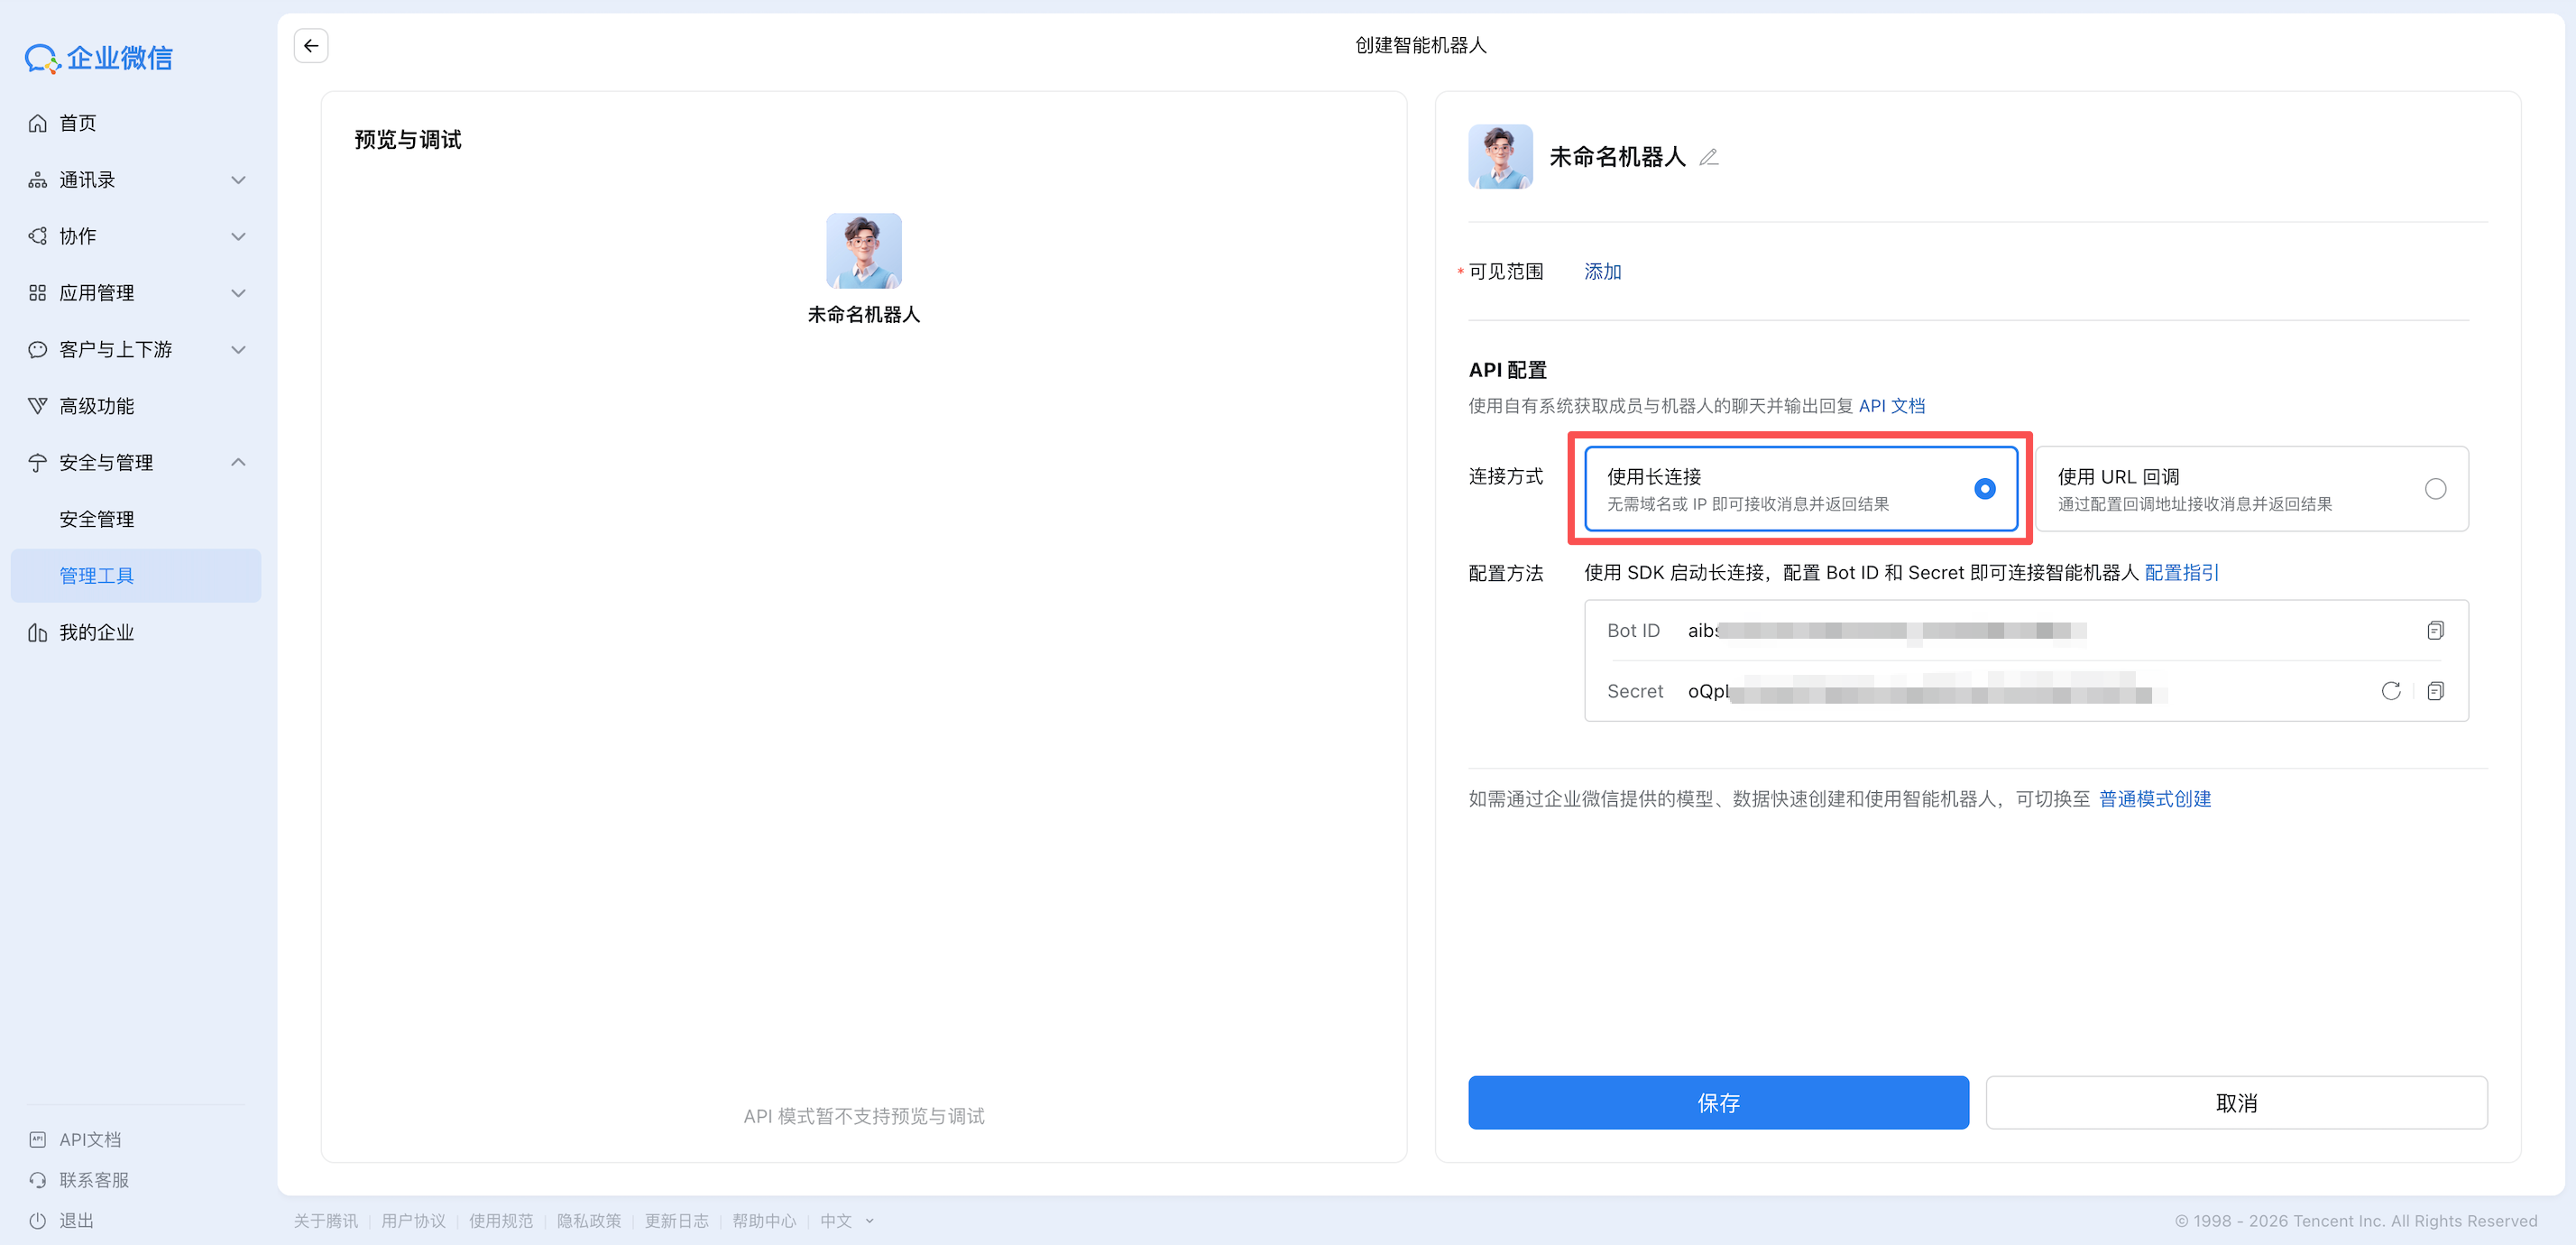Viewport: 2576px width, 1245px height.
Task: Open 联系客服 in the sidebar
Action: tap(93, 1180)
